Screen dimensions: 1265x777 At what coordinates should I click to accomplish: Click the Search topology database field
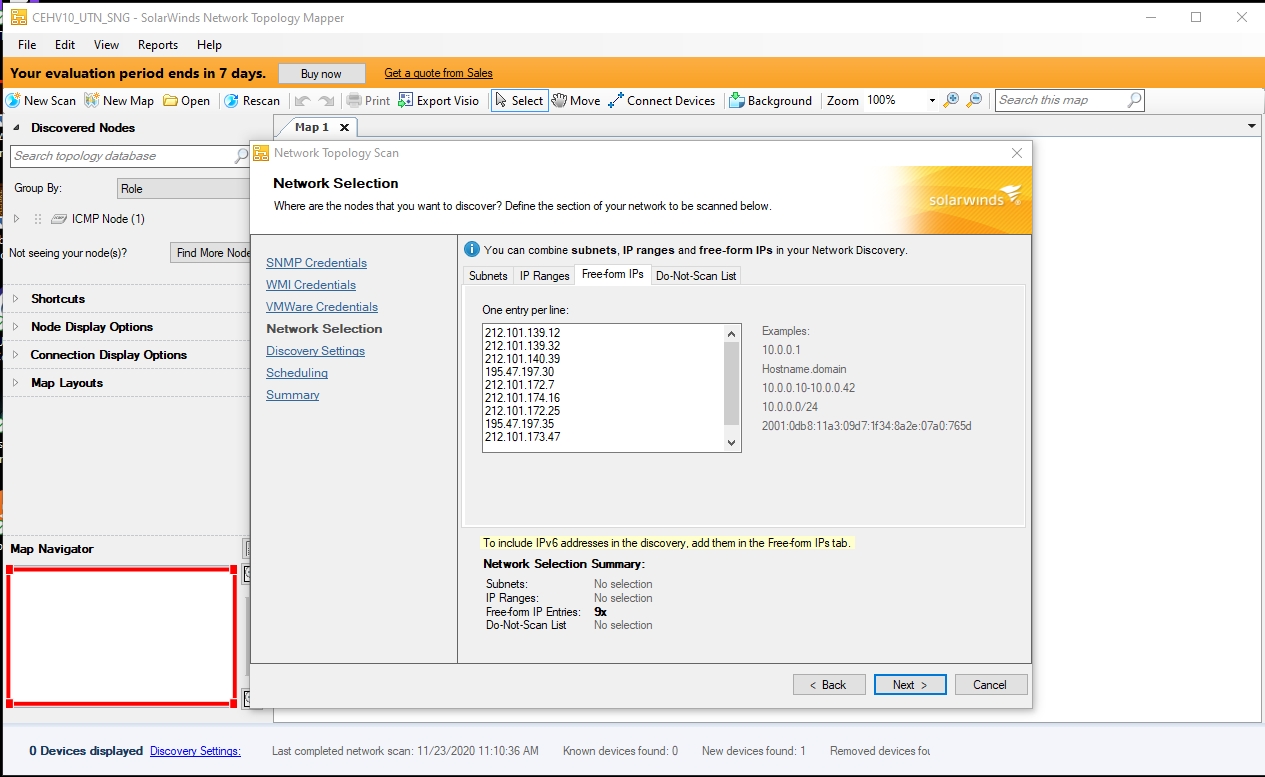[x=122, y=156]
